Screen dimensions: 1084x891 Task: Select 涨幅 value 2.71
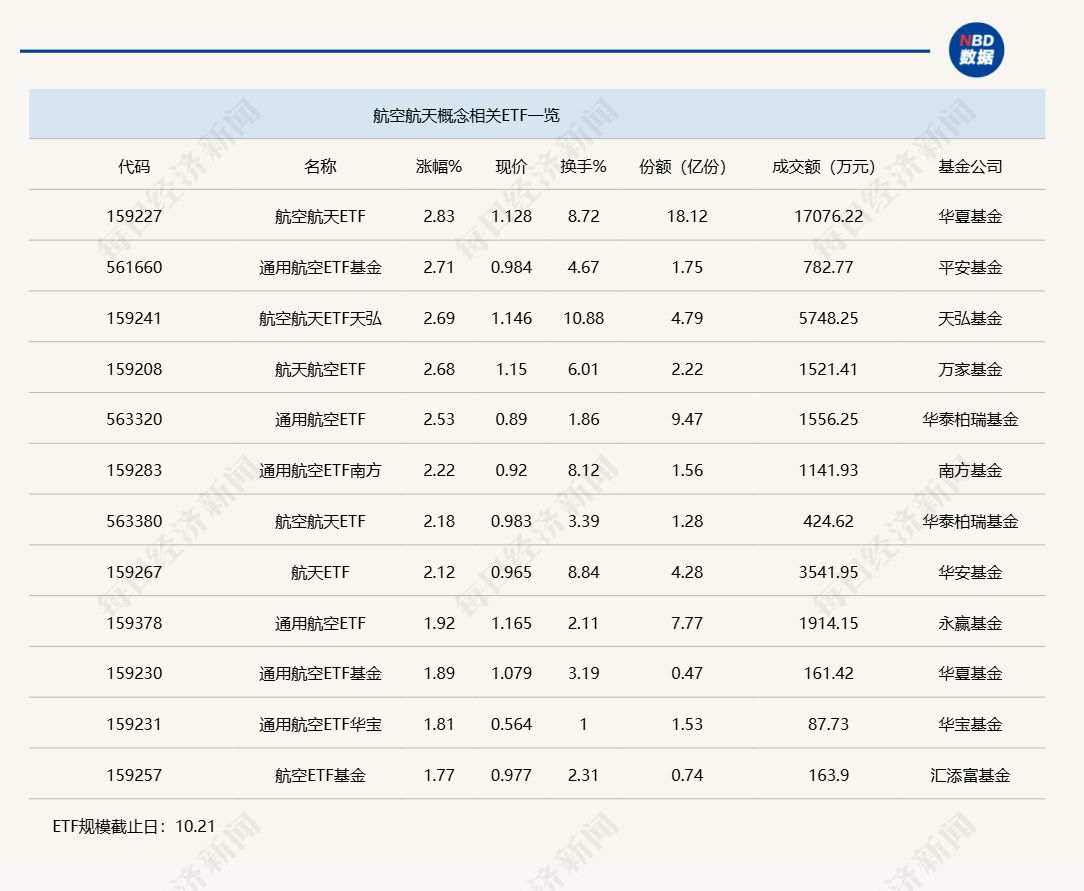(439, 268)
